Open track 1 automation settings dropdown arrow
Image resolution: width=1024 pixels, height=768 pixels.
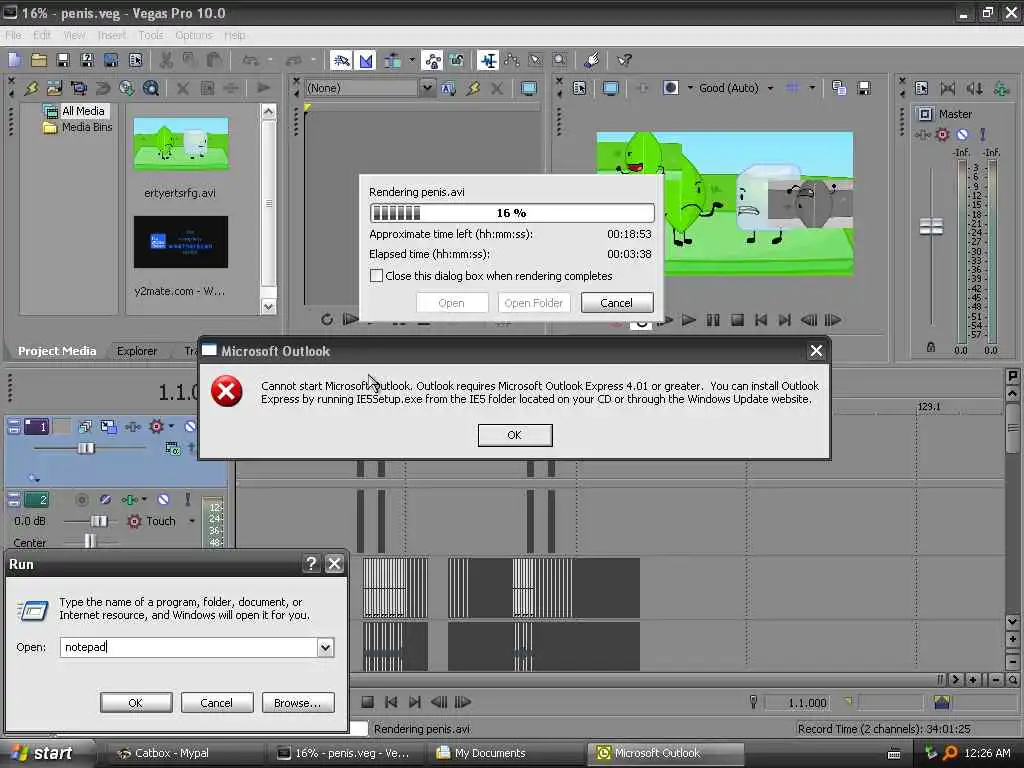click(x=171, y=426)
